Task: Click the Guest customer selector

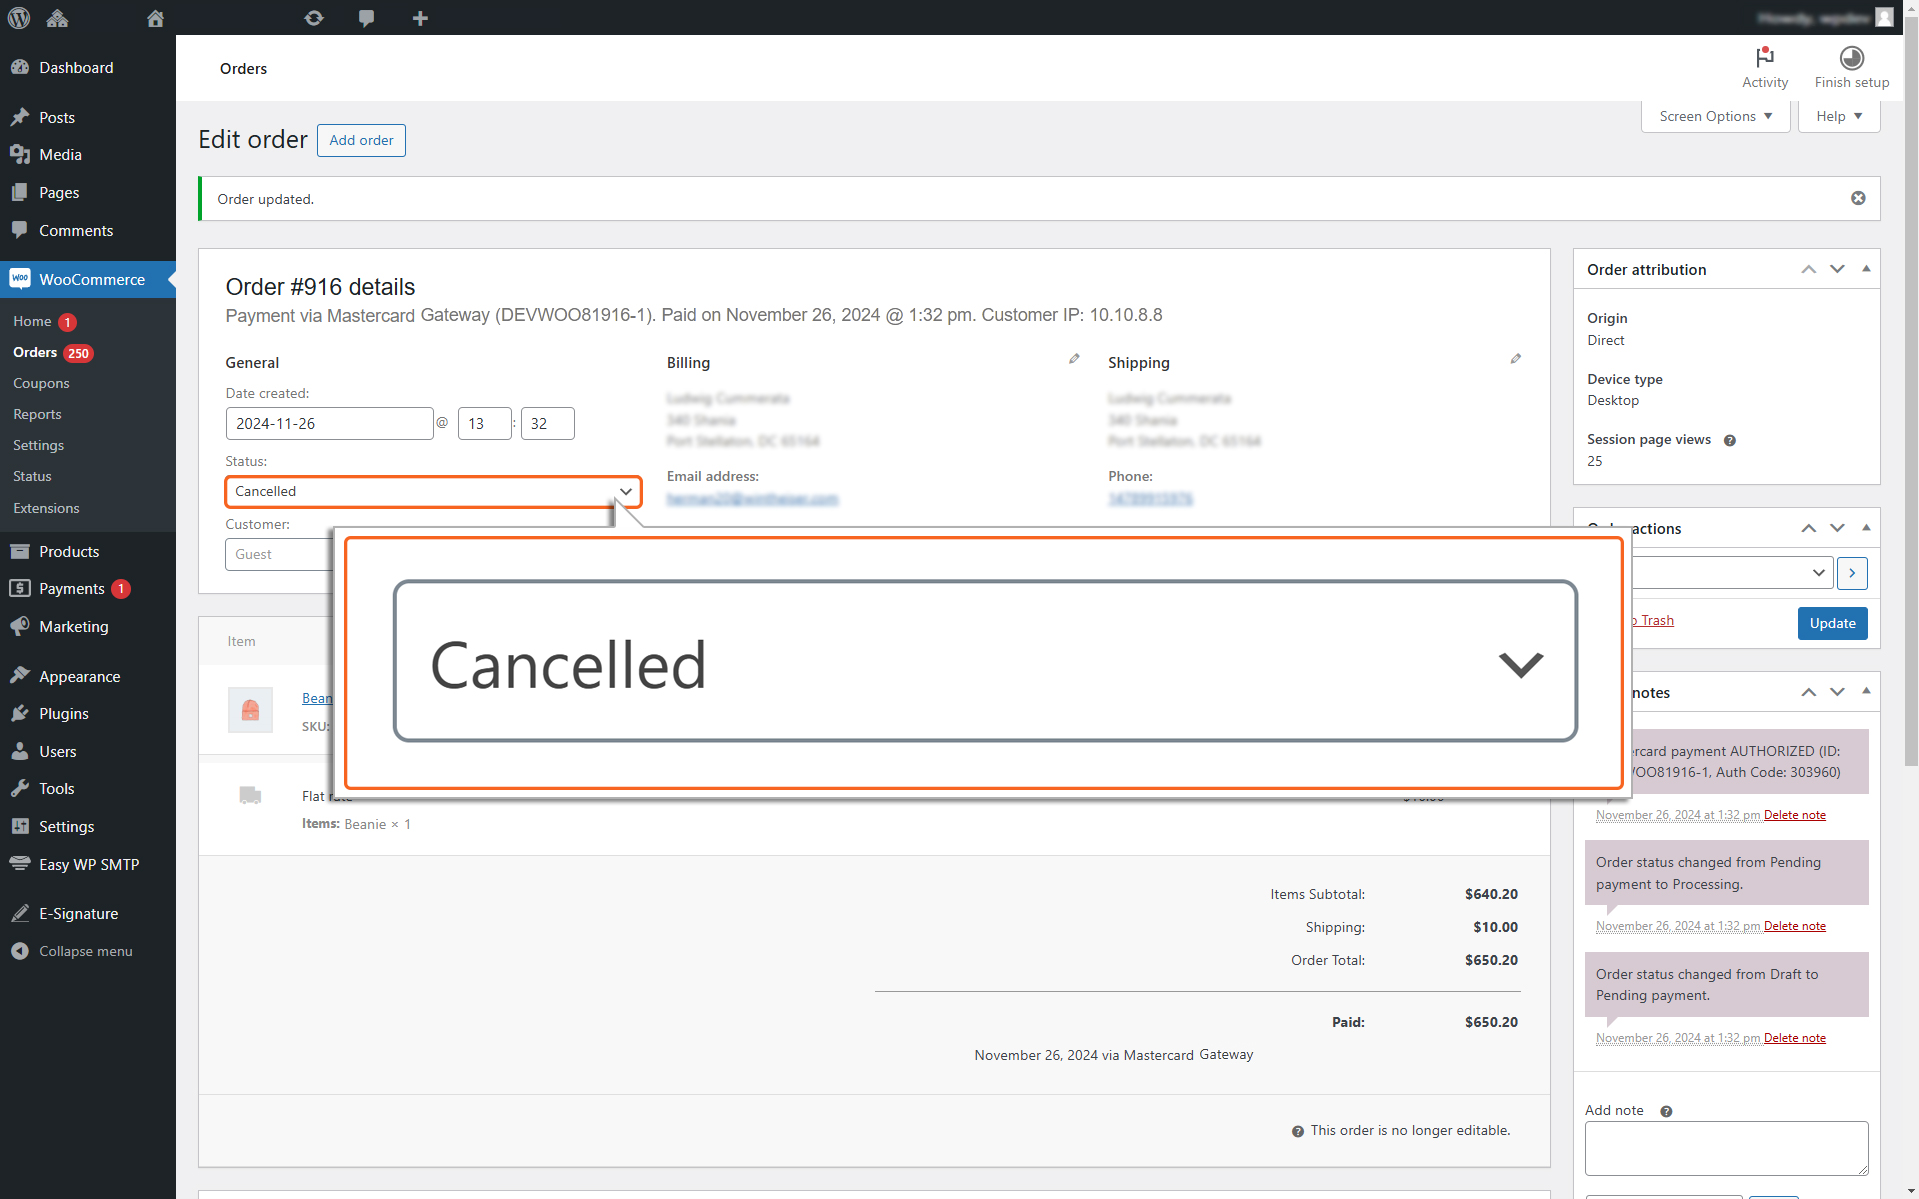Action: (x=279, y=554)
